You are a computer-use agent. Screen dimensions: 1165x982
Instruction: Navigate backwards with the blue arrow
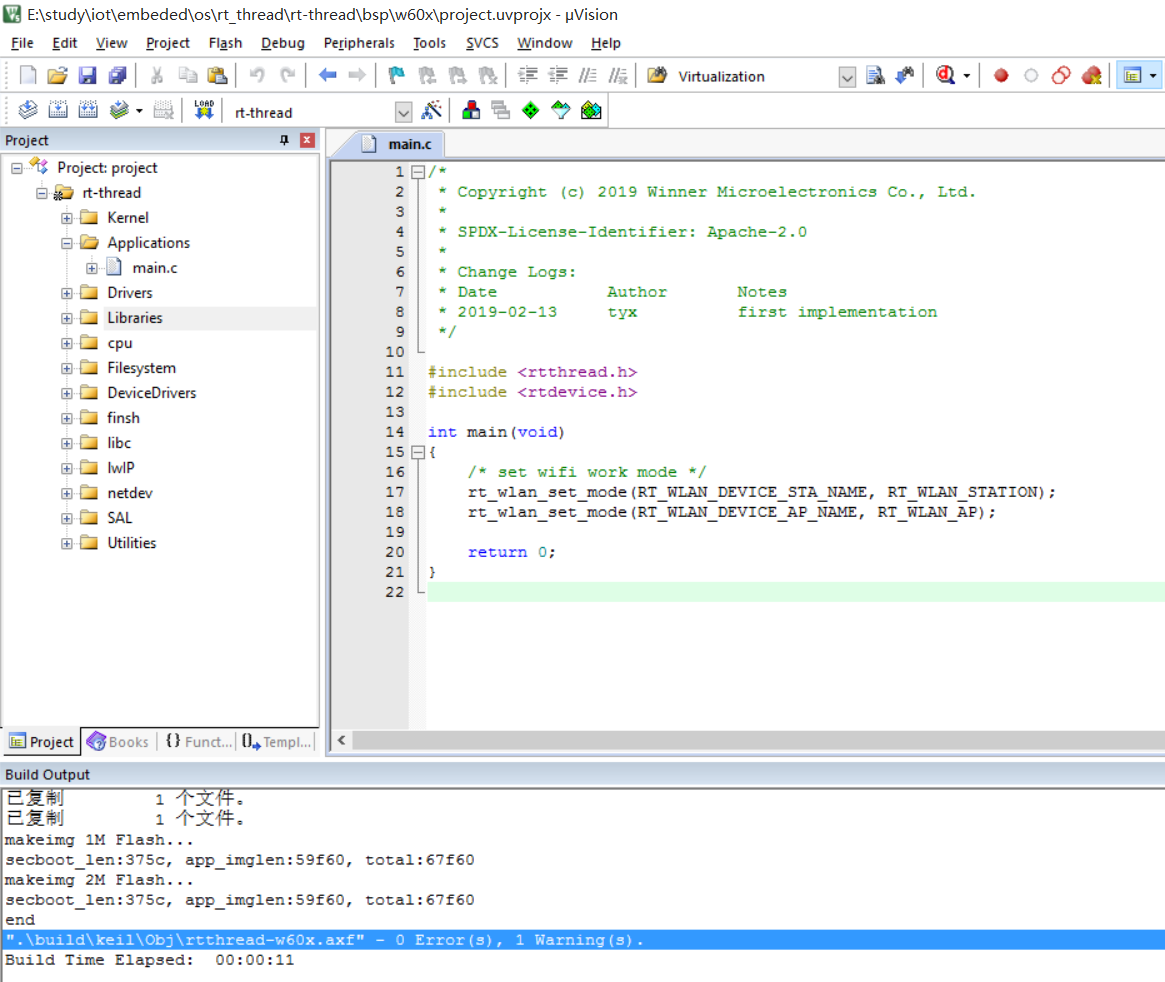[x=328, y=75]
